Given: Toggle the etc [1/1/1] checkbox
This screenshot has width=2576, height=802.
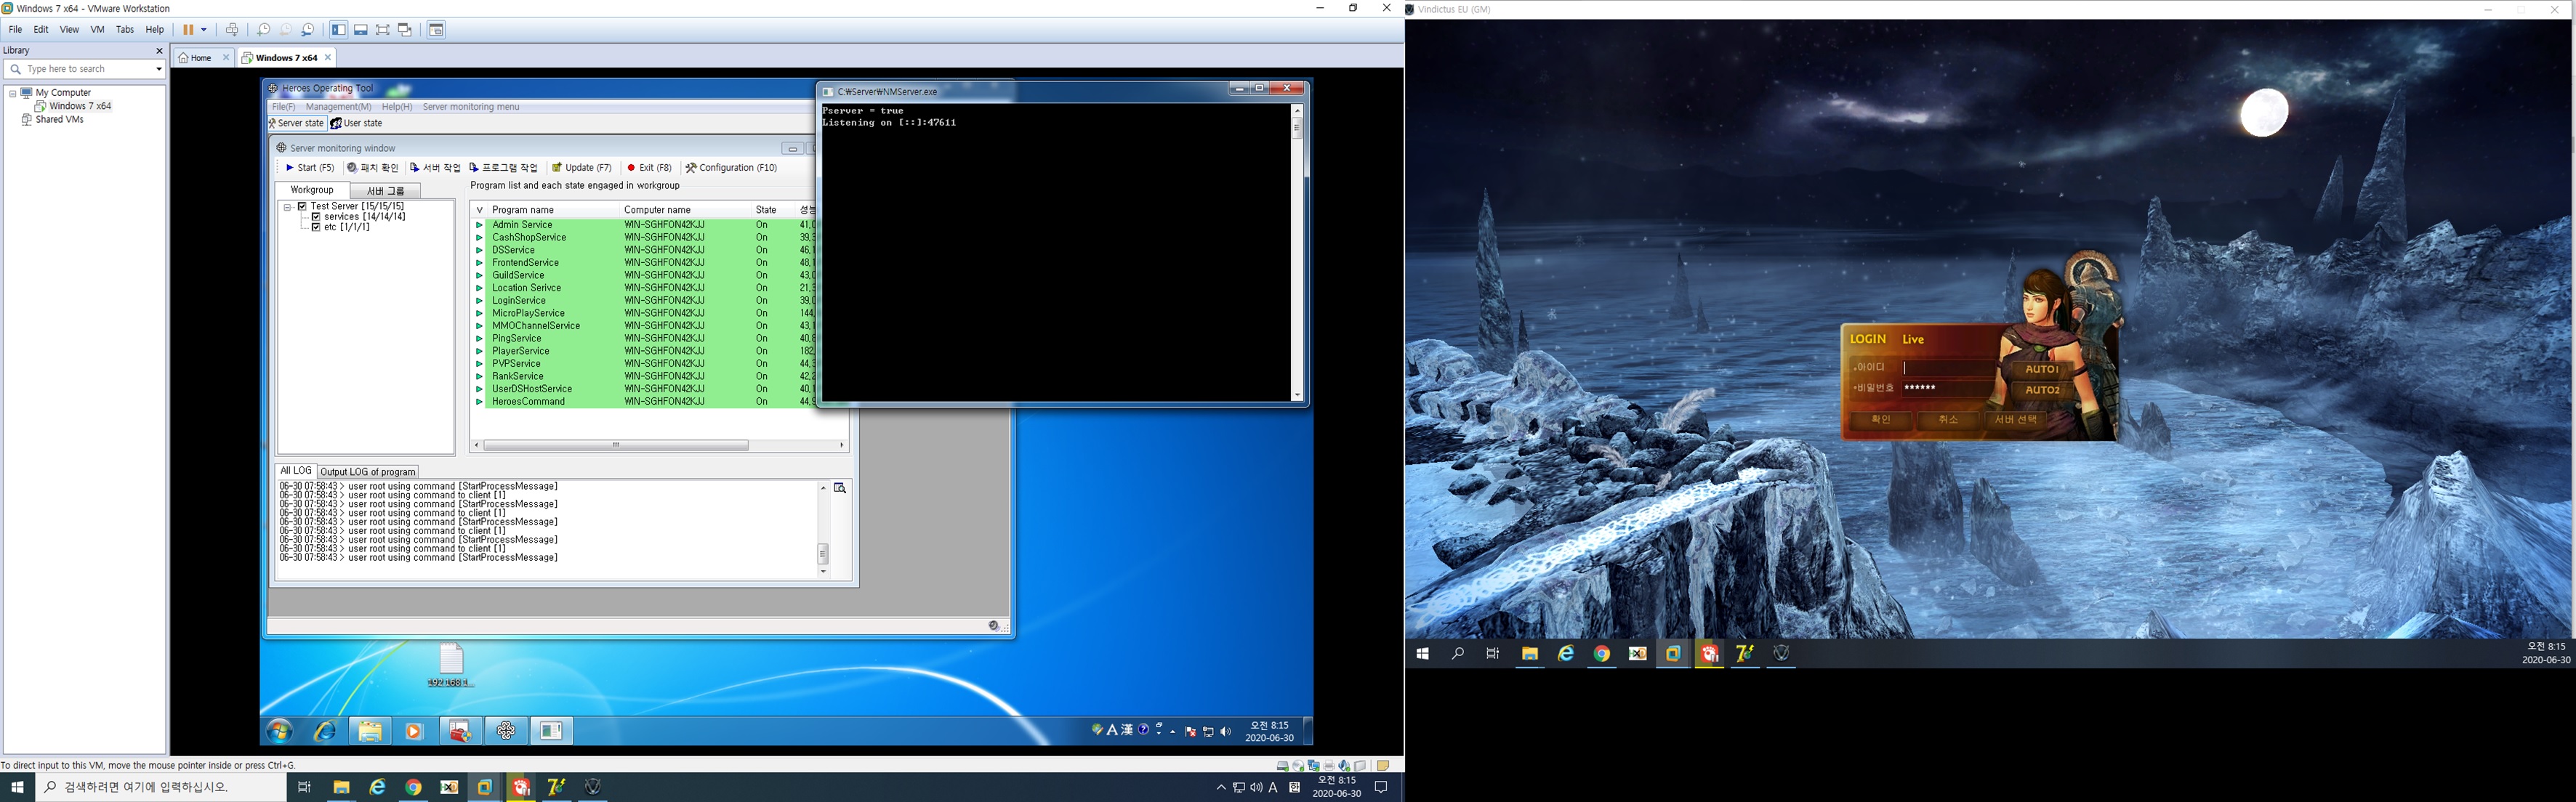Looking at the screenshot, I should click(316, 227).
